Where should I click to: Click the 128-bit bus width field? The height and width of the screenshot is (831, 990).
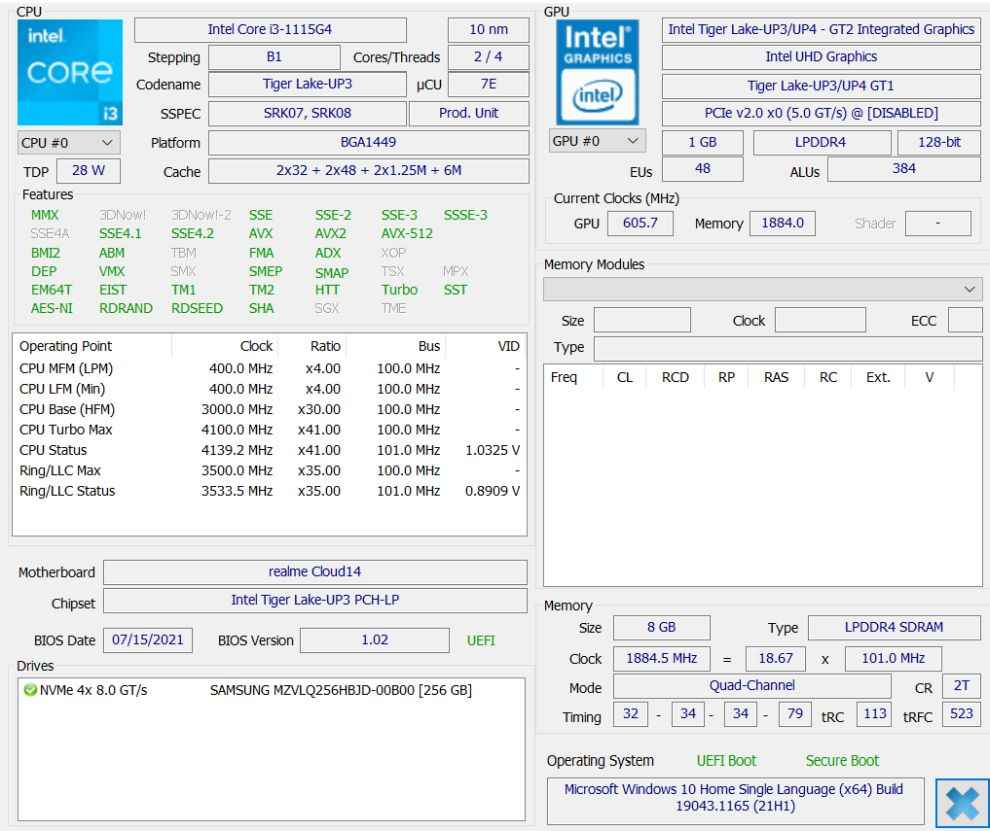[x=939, y=142]
